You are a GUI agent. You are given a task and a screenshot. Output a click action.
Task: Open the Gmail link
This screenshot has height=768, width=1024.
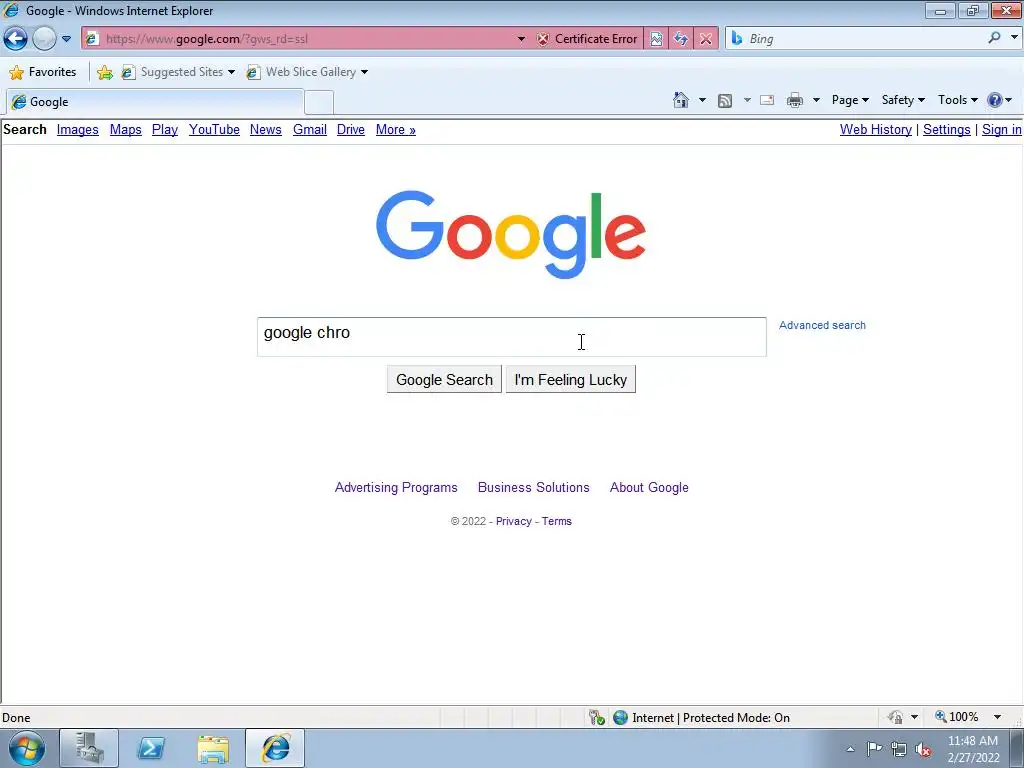pyautogui.click(x=310, y=129)
